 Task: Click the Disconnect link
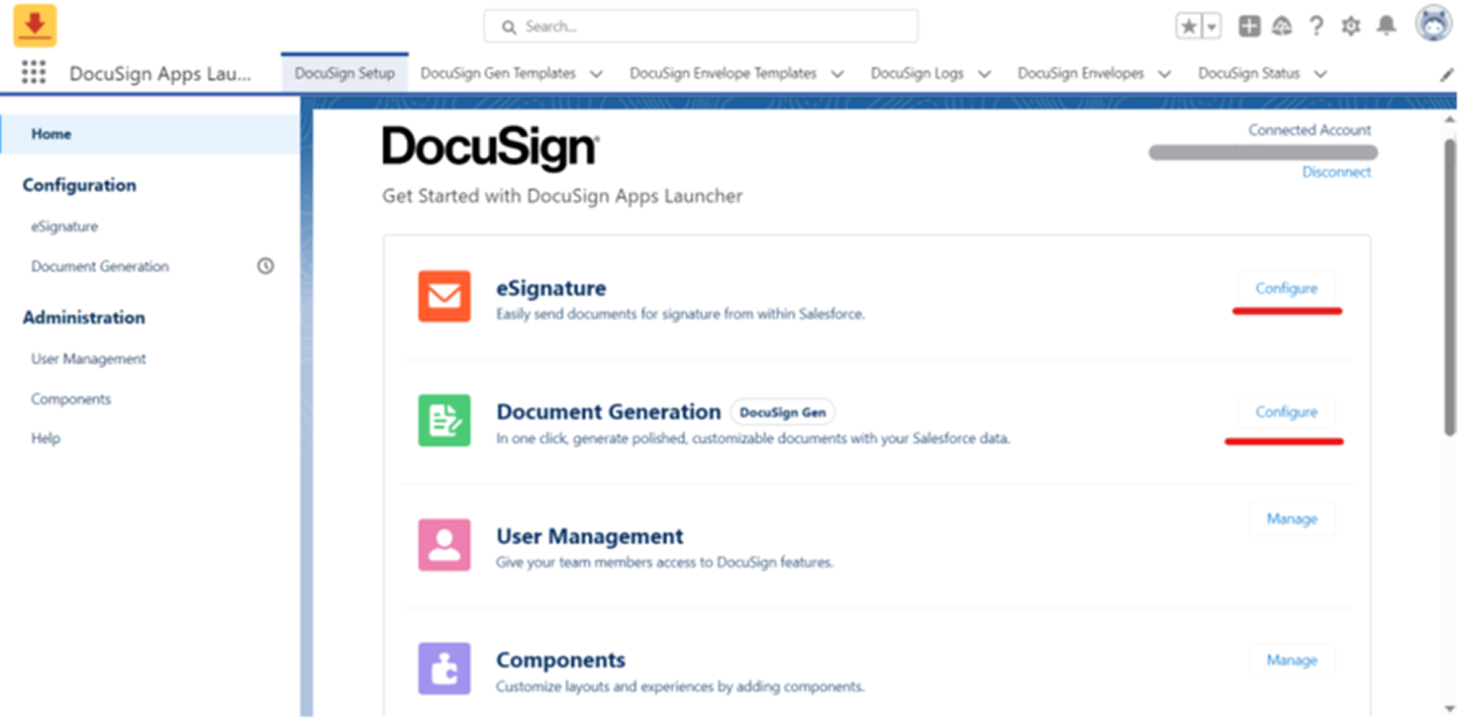1336,172
